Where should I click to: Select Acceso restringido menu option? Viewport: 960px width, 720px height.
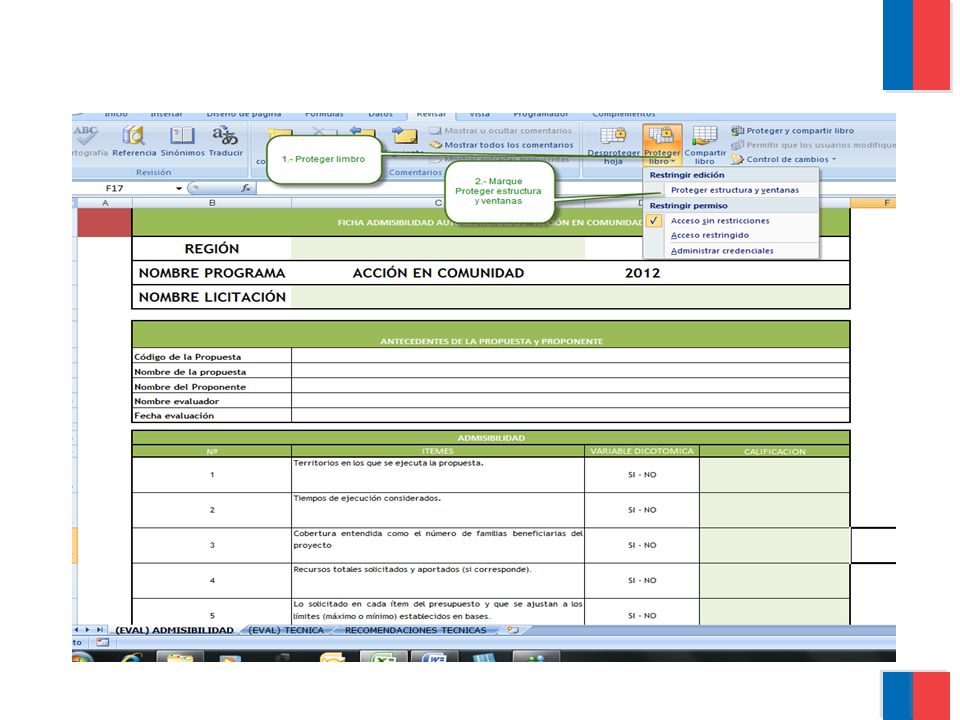tap(710, 235)
